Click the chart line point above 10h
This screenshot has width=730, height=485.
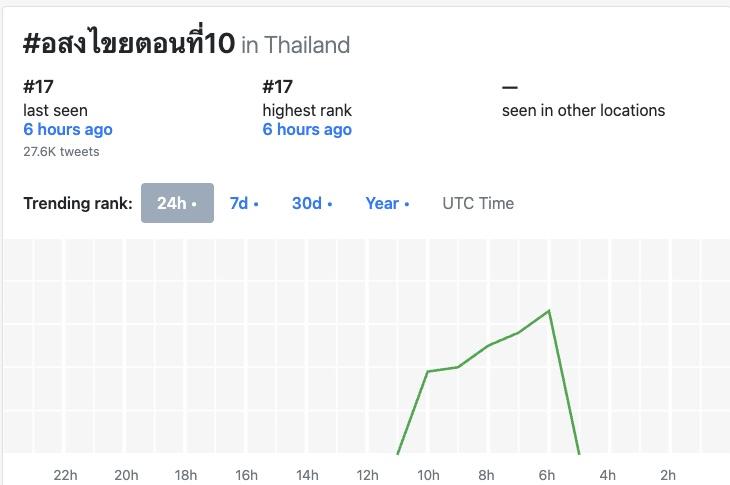(428, 372)
